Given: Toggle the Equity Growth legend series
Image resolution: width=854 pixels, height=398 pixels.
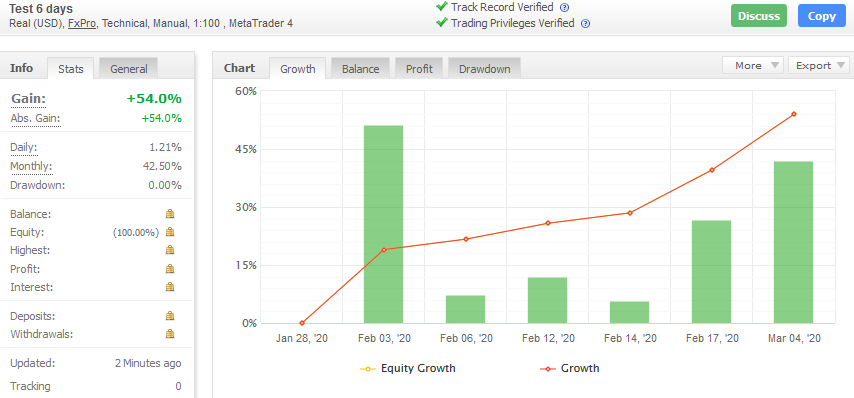Looking at the screenshot, I should pyautogui.click(x=407, y=369).
